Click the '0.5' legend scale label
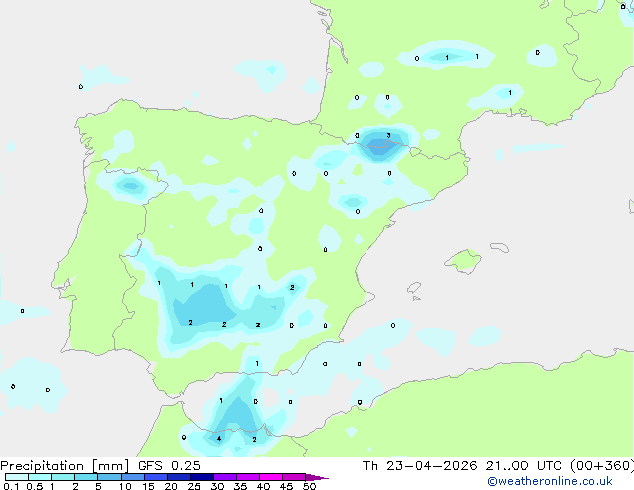The image size is (634, 490). (x=34, y=486)
